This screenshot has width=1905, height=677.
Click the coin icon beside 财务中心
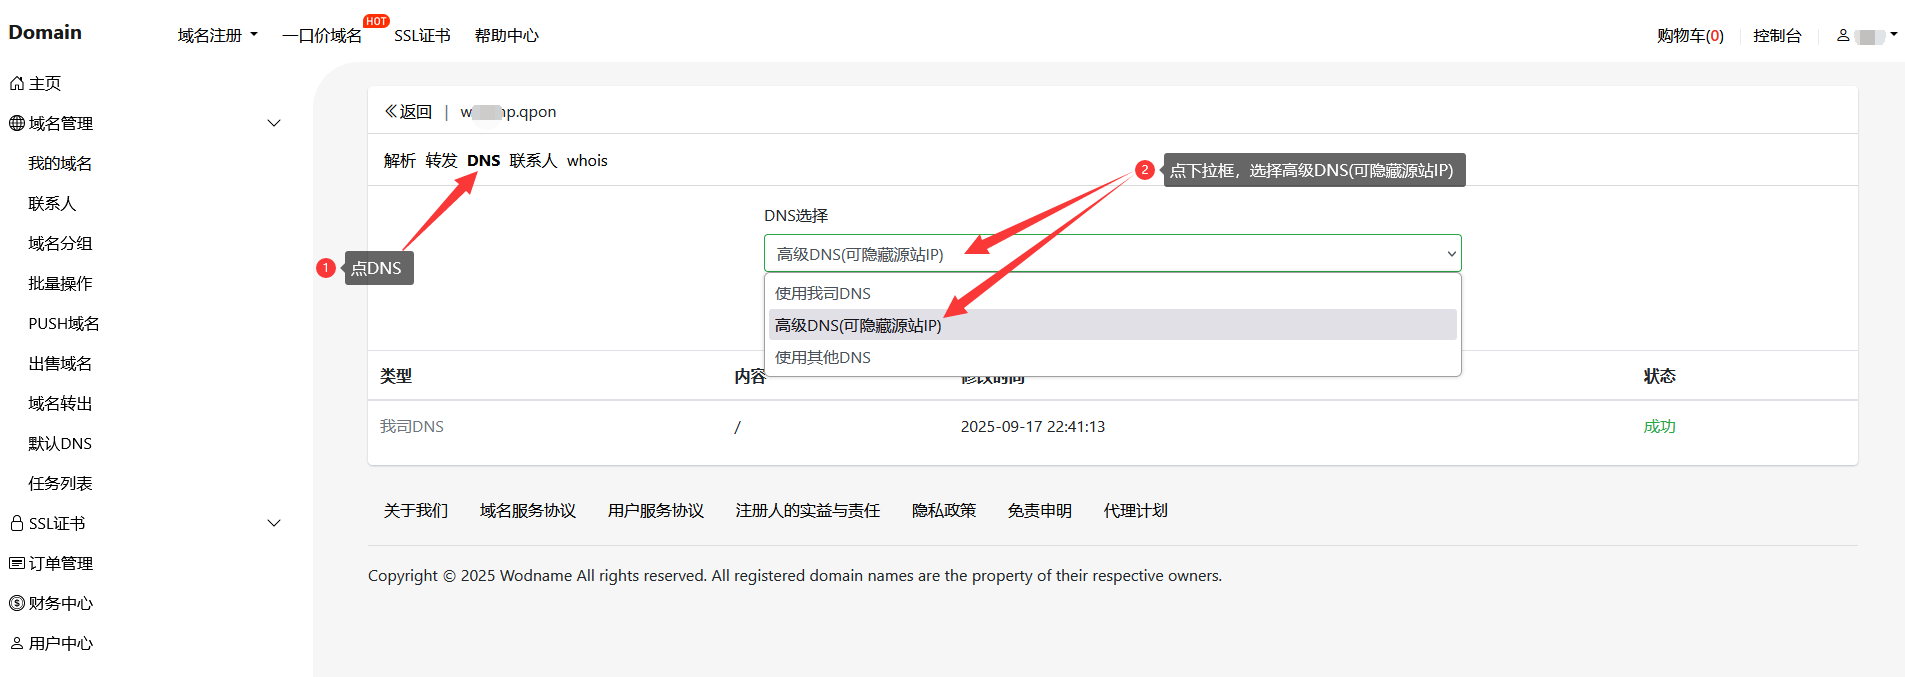[x=17, y=603]
